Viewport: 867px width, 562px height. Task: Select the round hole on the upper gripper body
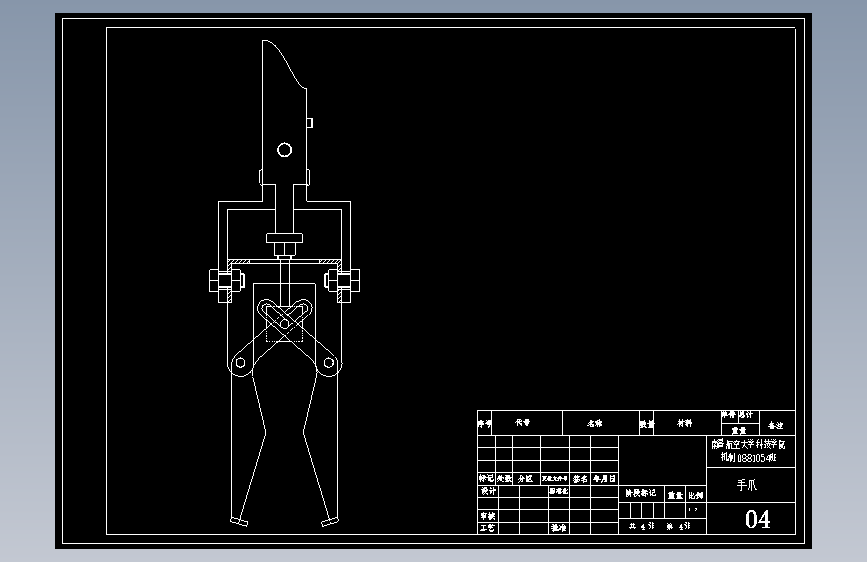coord(284,150)
